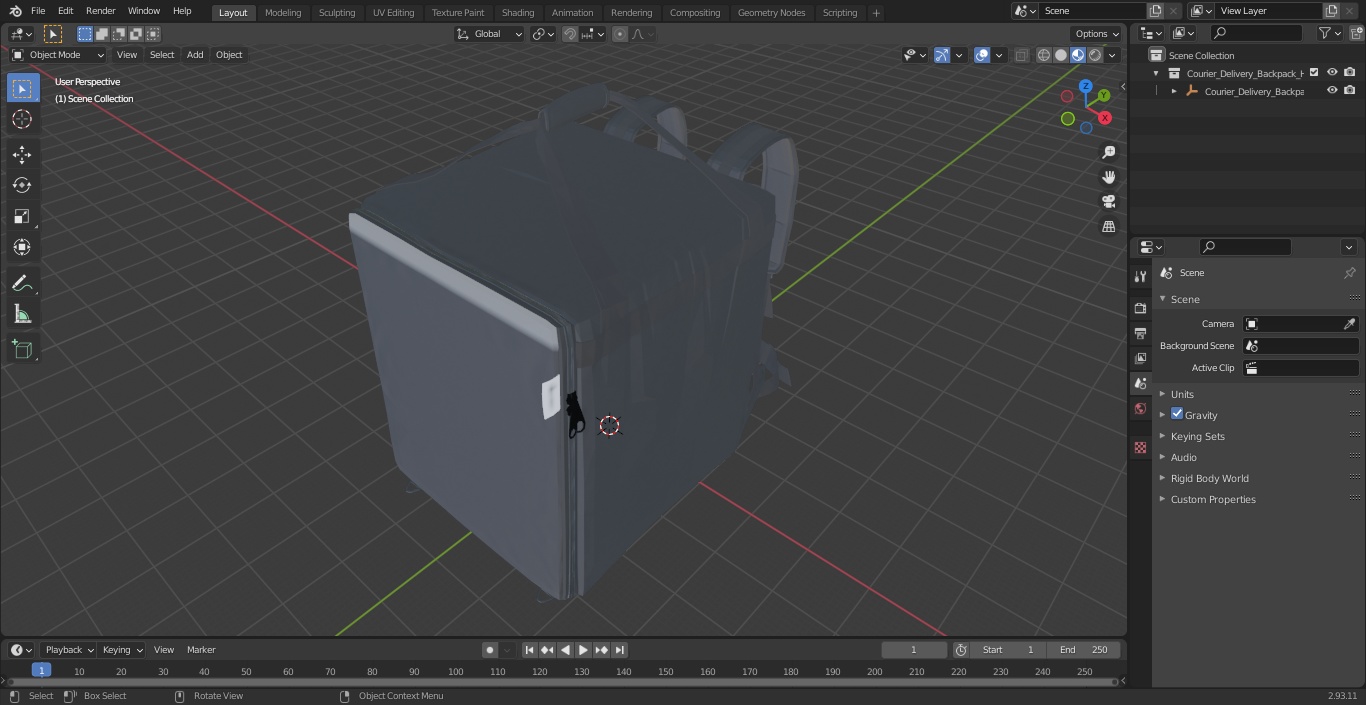Toggle X-Ray display mode
The image size is (1366, 705).
pos(1021,55)
